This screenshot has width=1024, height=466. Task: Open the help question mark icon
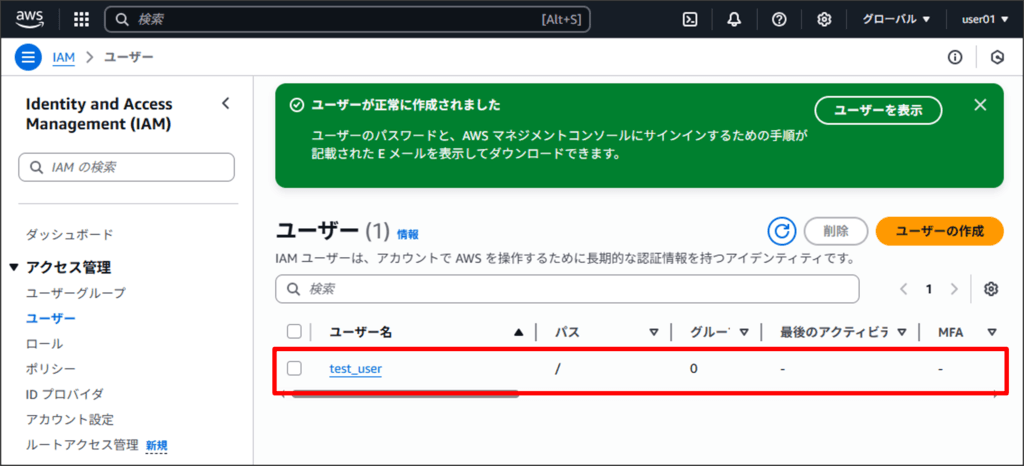(779, 19)
